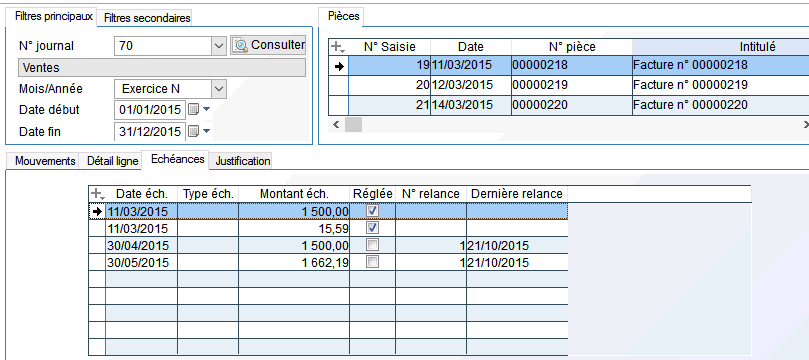
Task: Check Réglée for the 30/04/2015 échéance
Action: click(372, 245)
